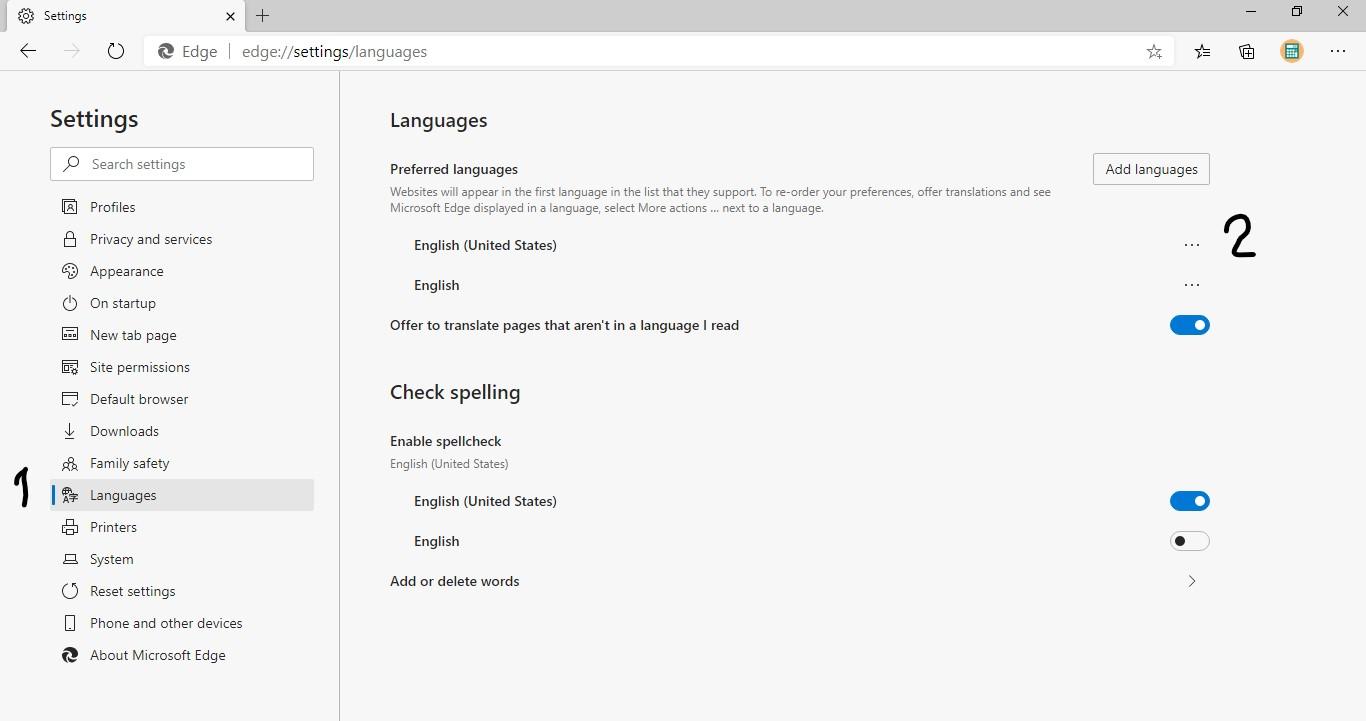Select Languages in settings sidebar

[182, 495]
